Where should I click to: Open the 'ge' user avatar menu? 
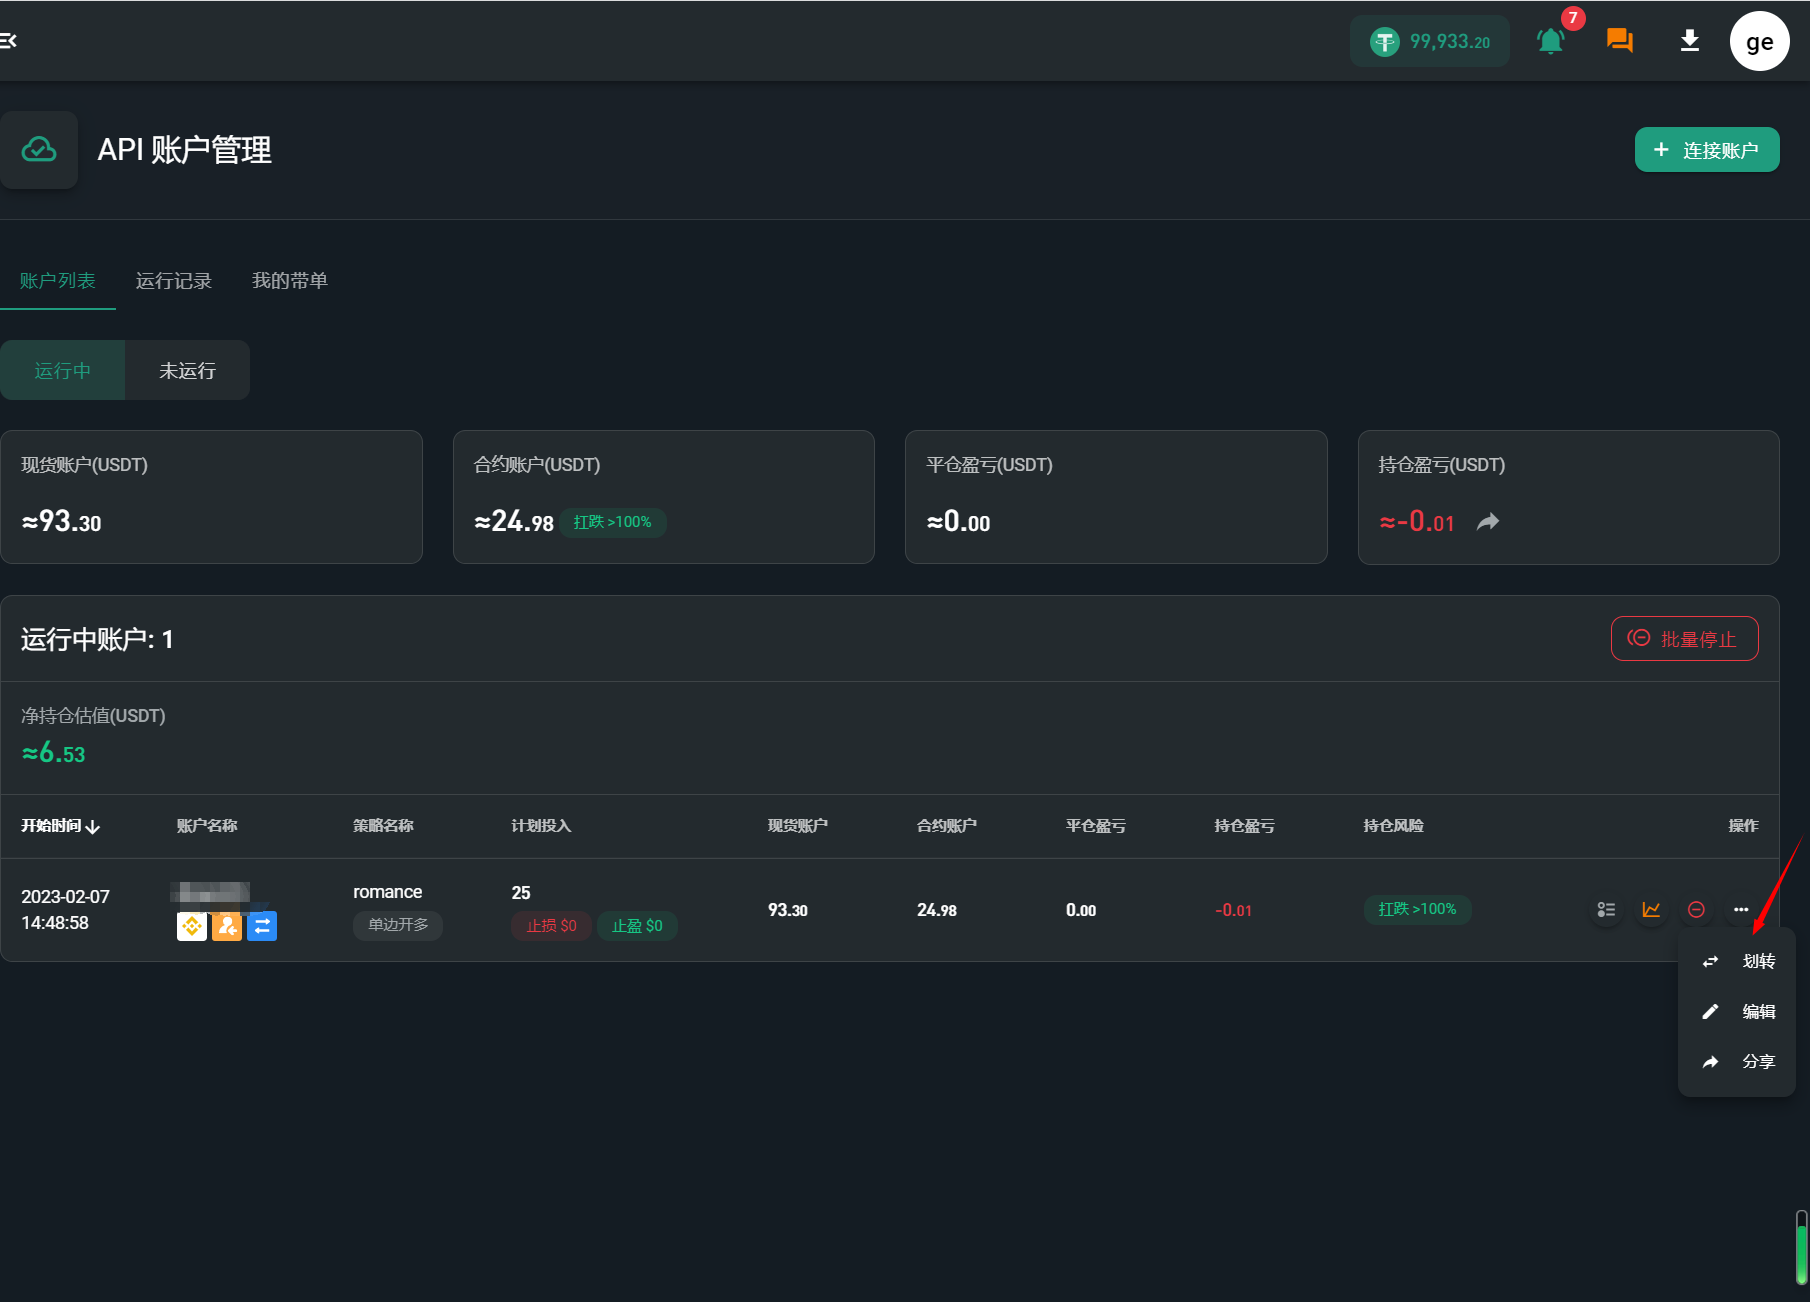1759,41
